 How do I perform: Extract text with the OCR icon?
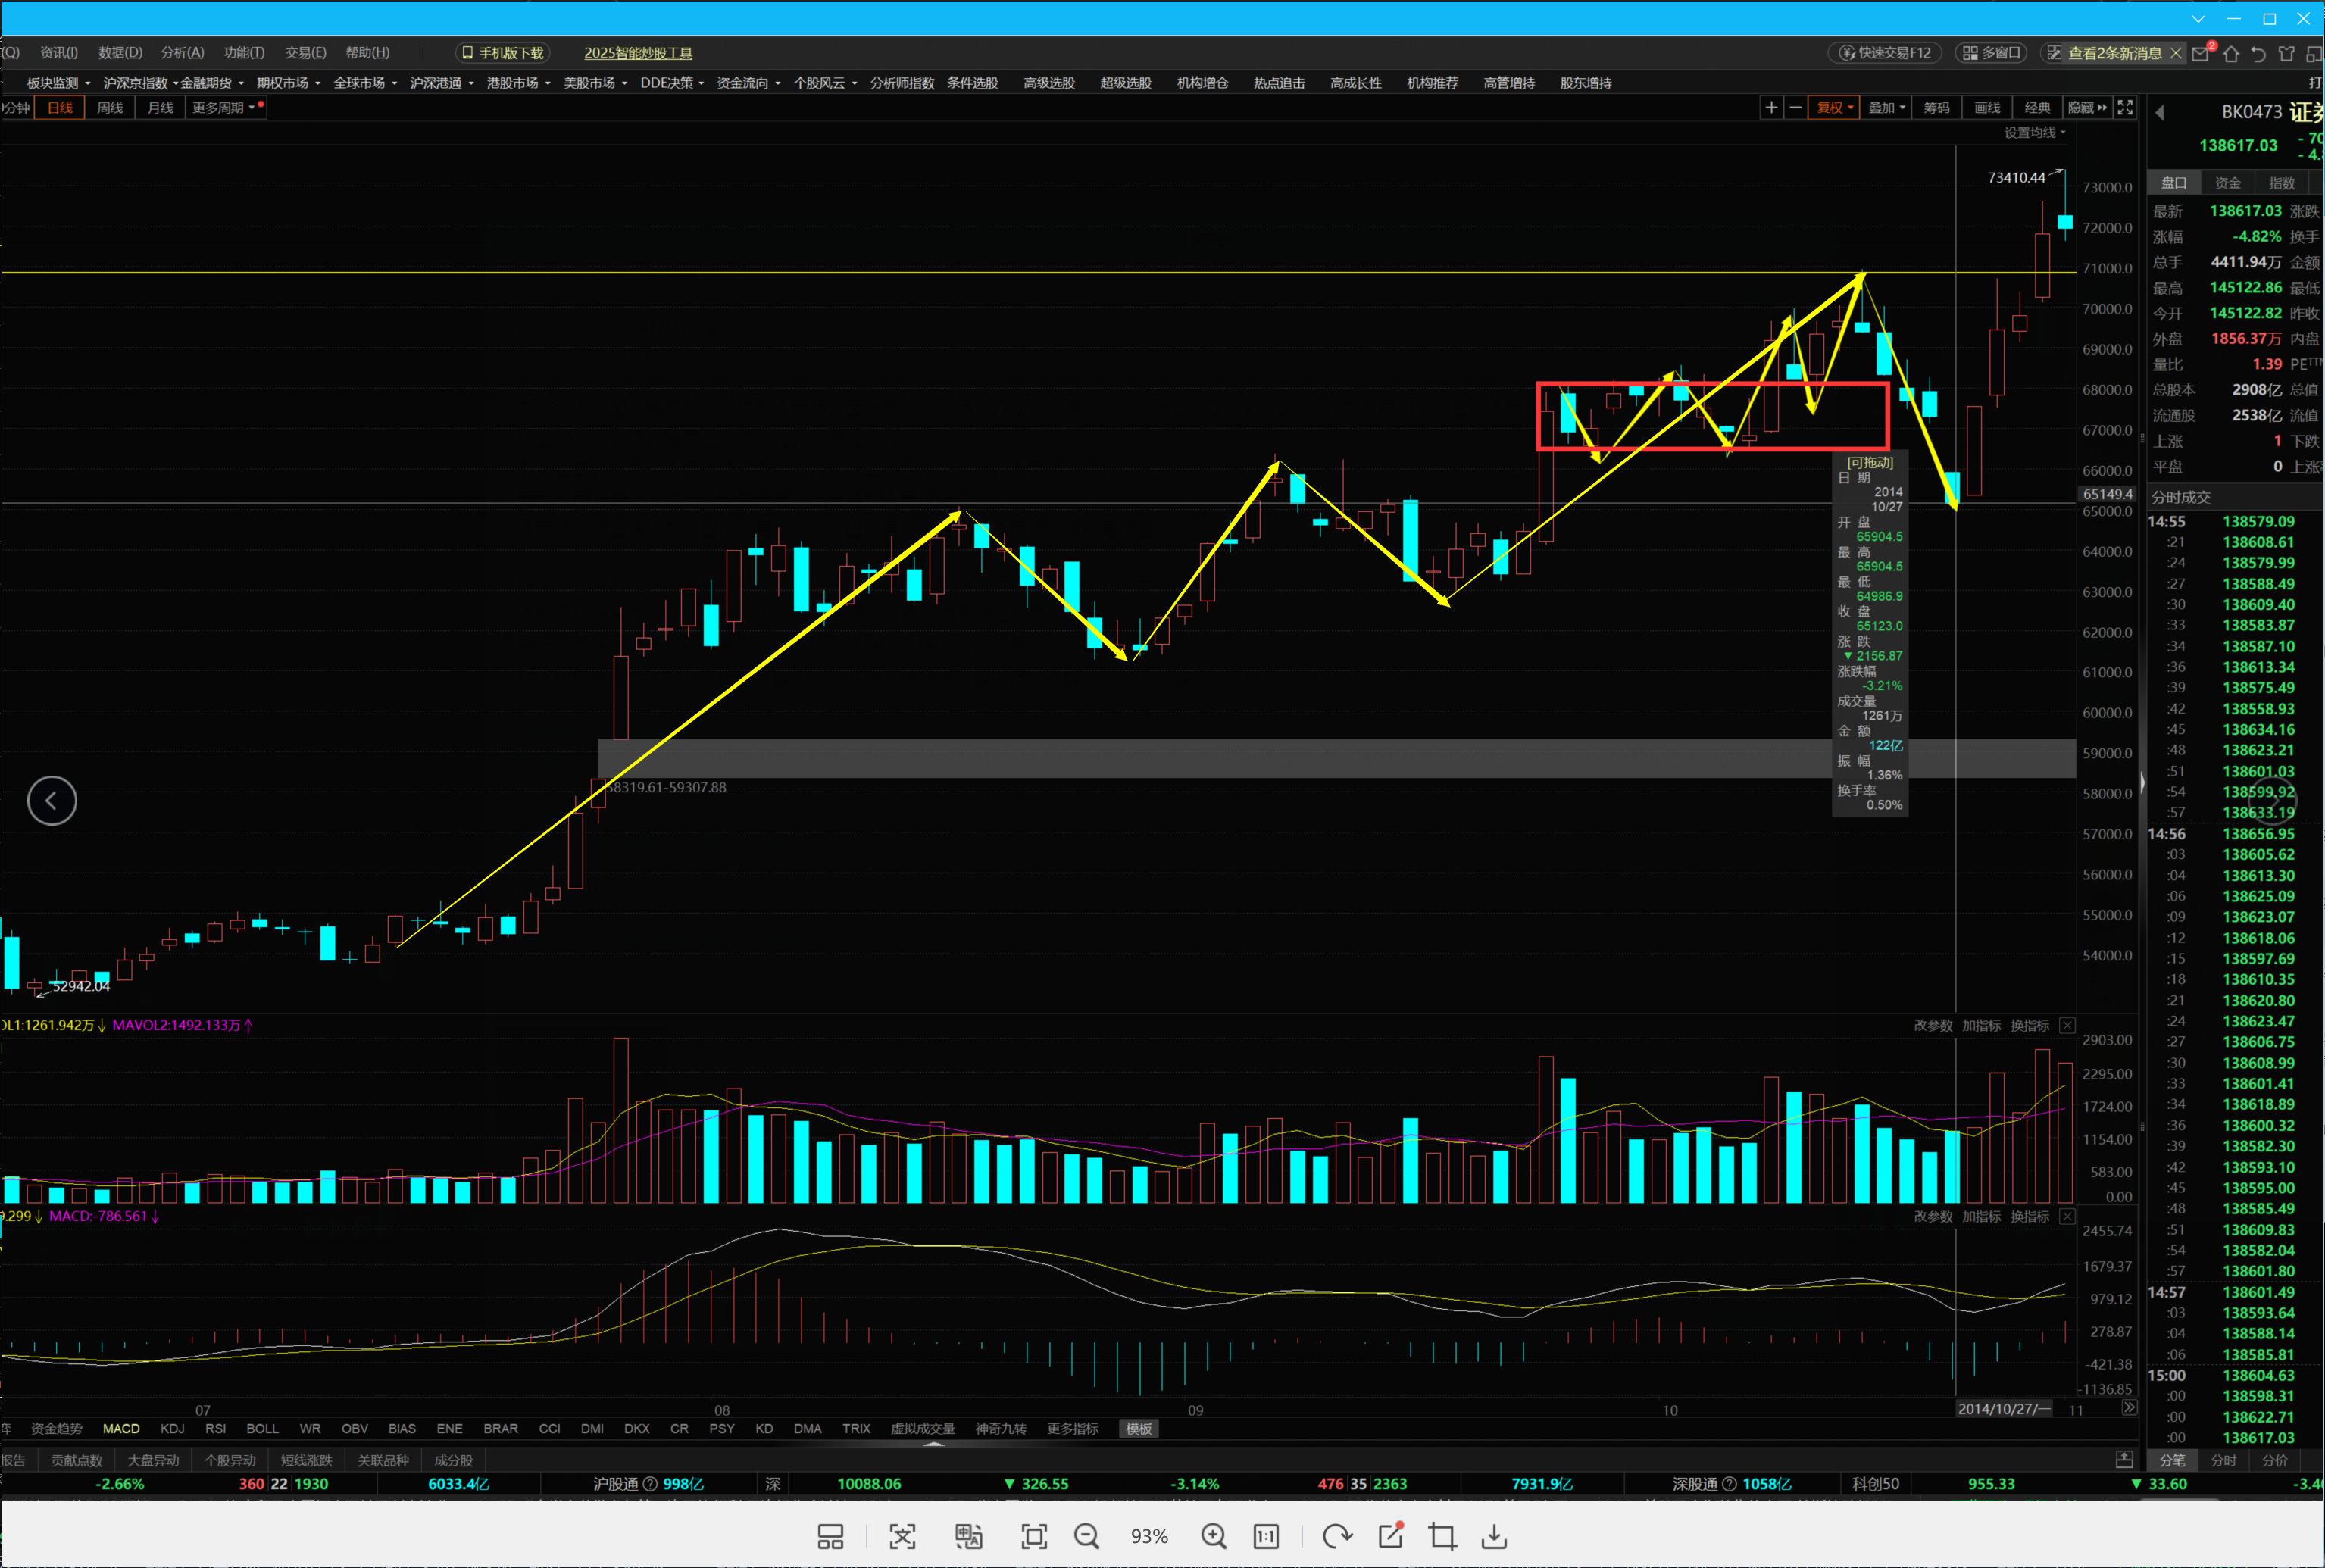[902, 1536]
